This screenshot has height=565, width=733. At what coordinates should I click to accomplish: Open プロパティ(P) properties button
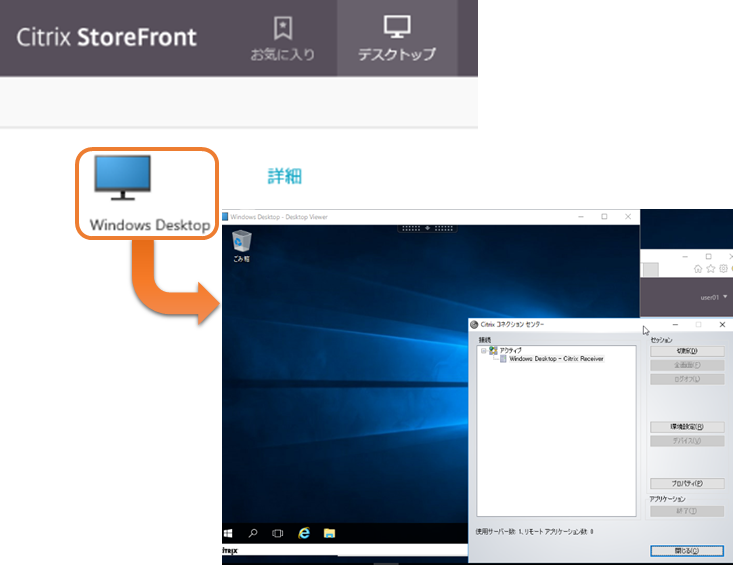coord(687,483)
